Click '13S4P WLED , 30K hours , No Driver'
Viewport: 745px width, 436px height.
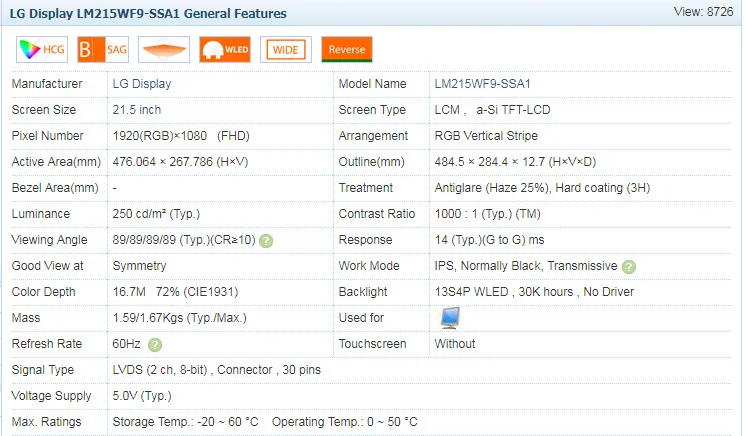535,292
